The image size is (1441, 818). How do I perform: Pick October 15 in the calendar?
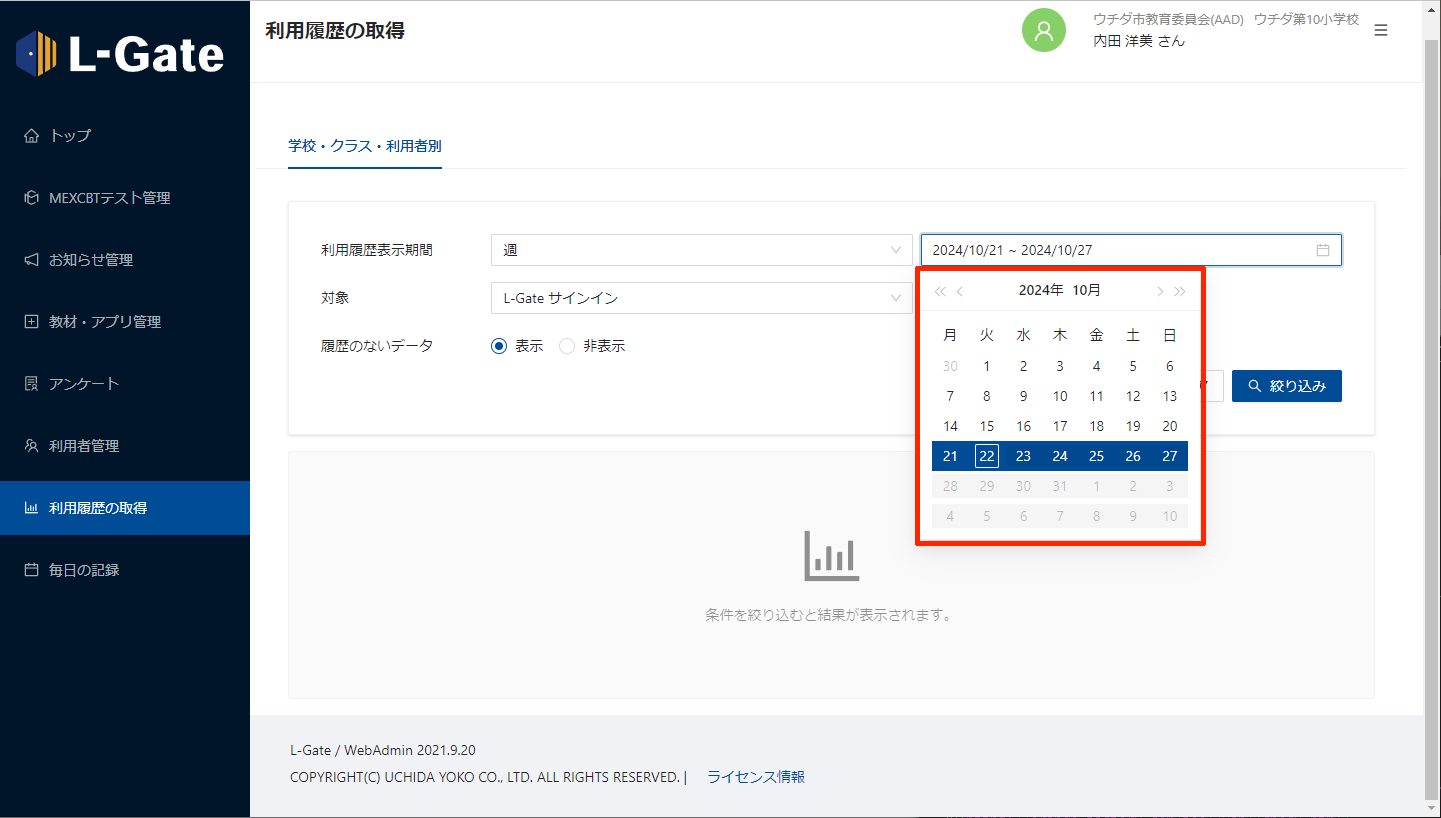[x=987, y=426]
